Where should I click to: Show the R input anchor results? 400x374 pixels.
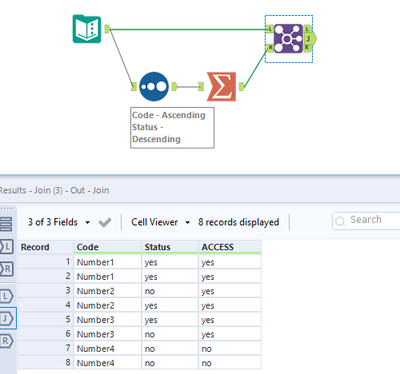pos(6,269)
